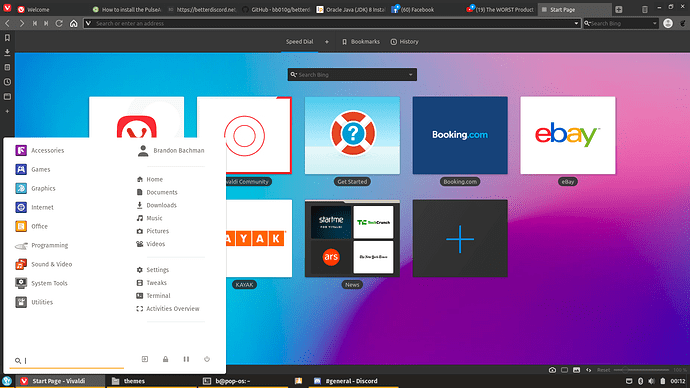The height and width of the screenshot is (388, 690).
Task: Open the Accessories menu category
Action: coord(40,150)
